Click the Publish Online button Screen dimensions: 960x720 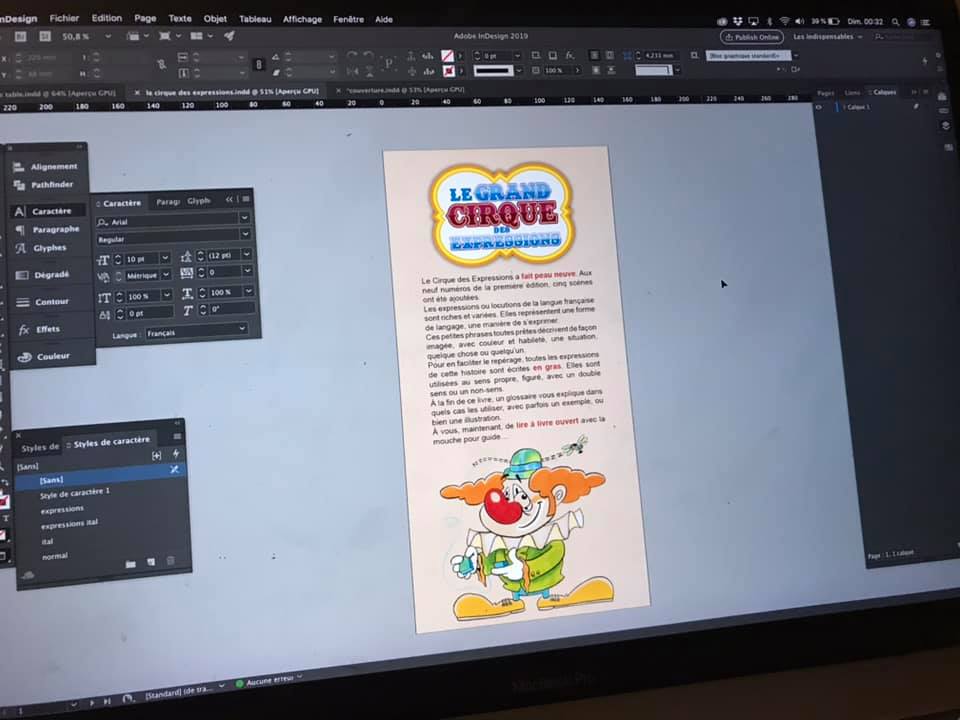752,37
